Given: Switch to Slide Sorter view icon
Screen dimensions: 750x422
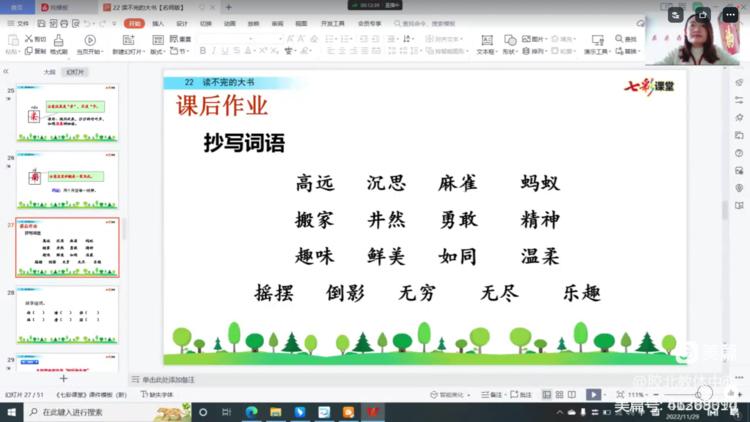Looking at the screenshot, I should pos(559,395).
